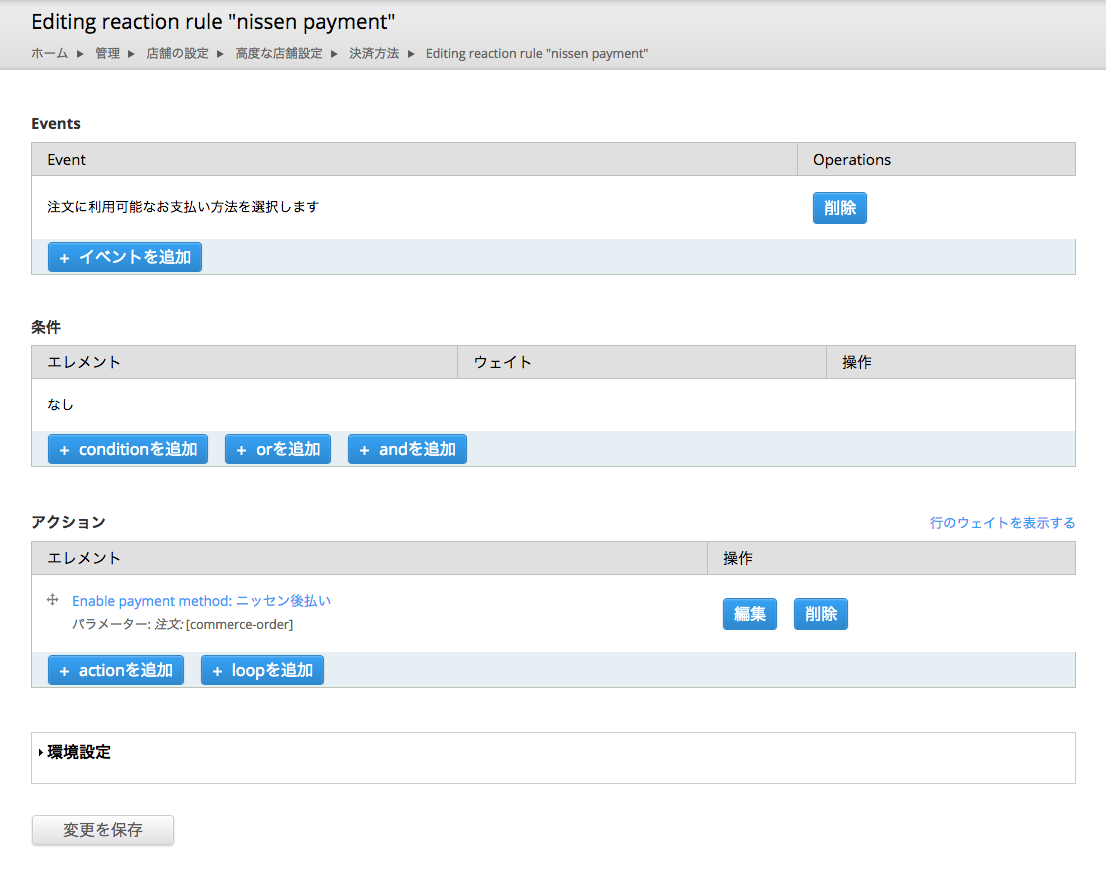Remove the action with its 削除 button
The width and height of the screenshot is (1106, 879).
820,614
